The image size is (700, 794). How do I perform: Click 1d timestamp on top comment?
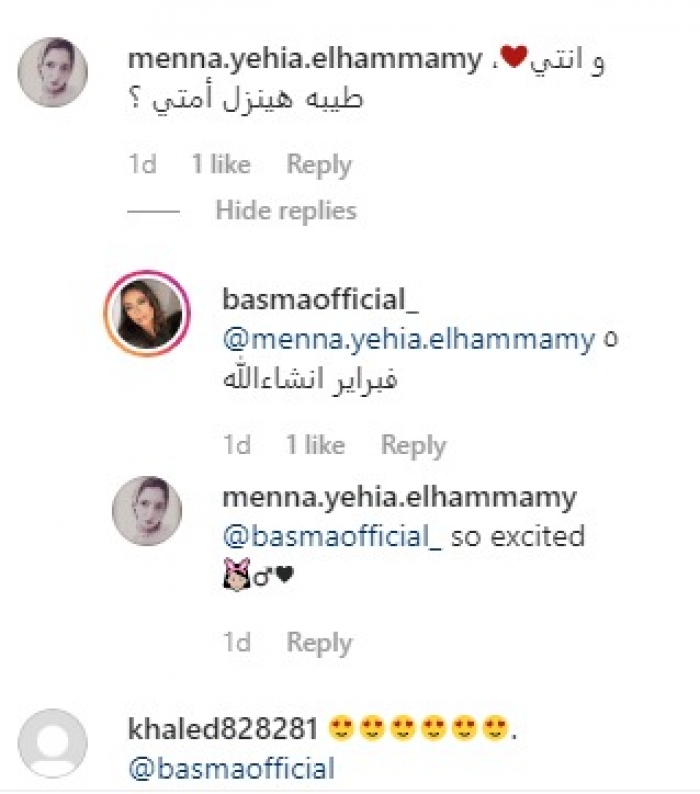click(x=142, y=165)
